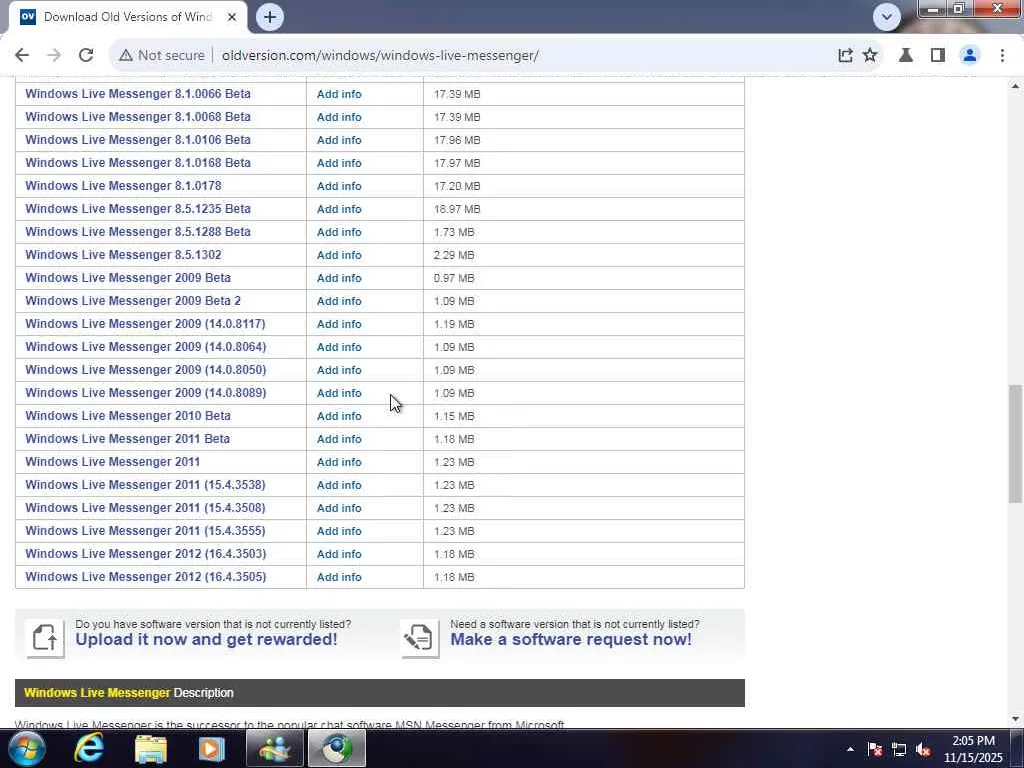The image size is (1024, 768).
Task: Open Action Center flag icon
Action: tap(875, 749)
